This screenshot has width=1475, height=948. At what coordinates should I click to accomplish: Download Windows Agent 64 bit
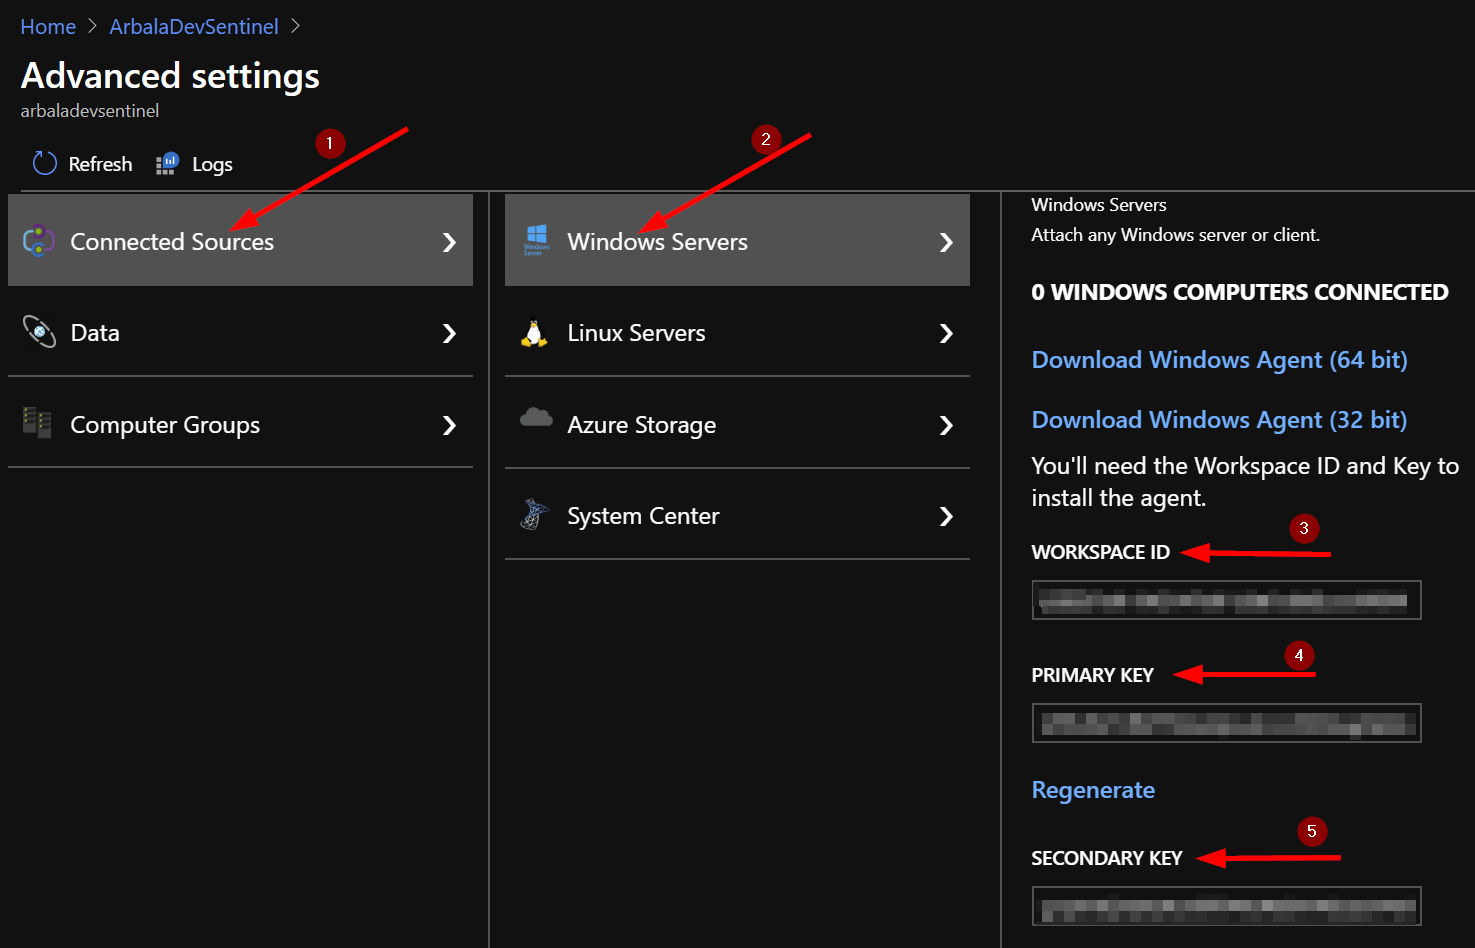(1219, 360)
